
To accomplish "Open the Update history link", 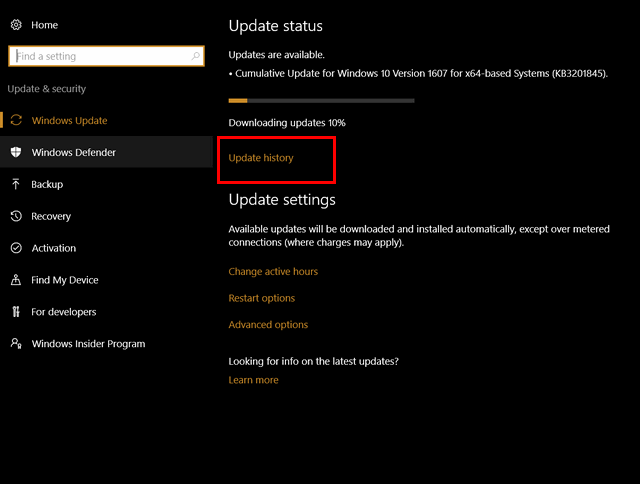I will tap(261, 158).
